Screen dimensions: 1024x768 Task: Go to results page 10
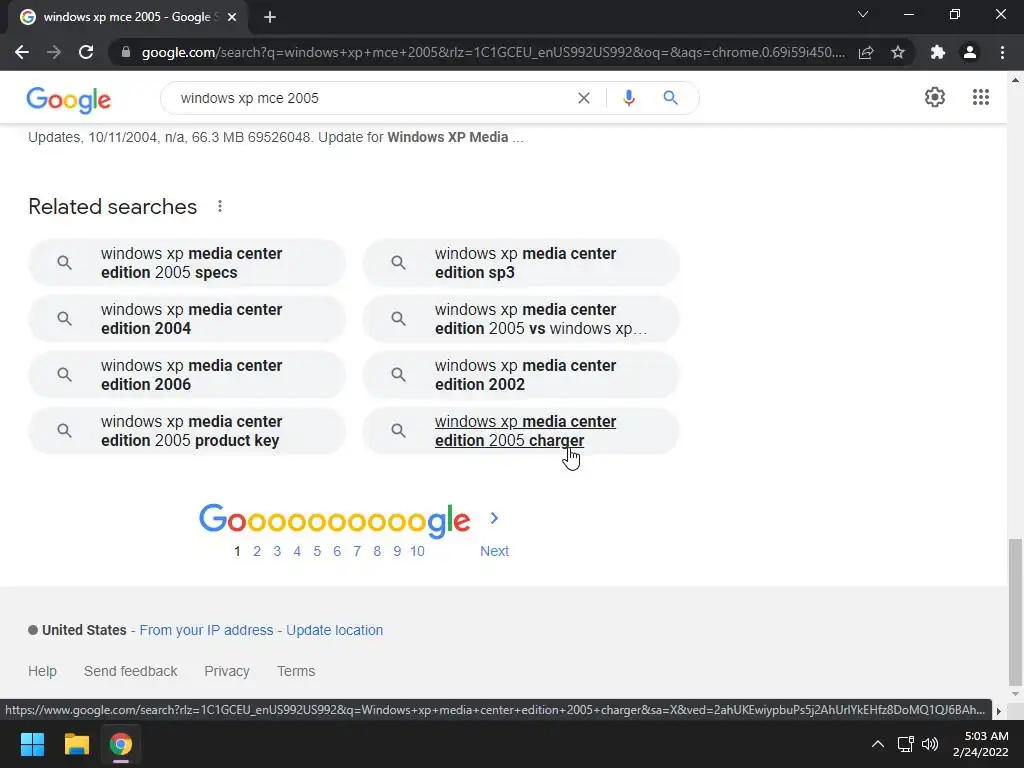pos(417,551)
